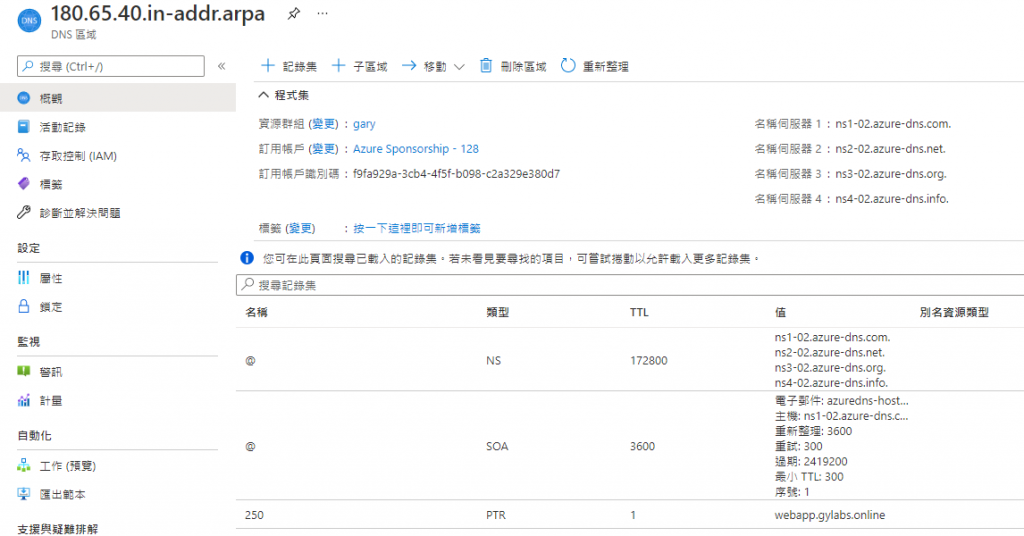Click the 172800 TTL value
Screen dimensions: 1024x536
648,360
